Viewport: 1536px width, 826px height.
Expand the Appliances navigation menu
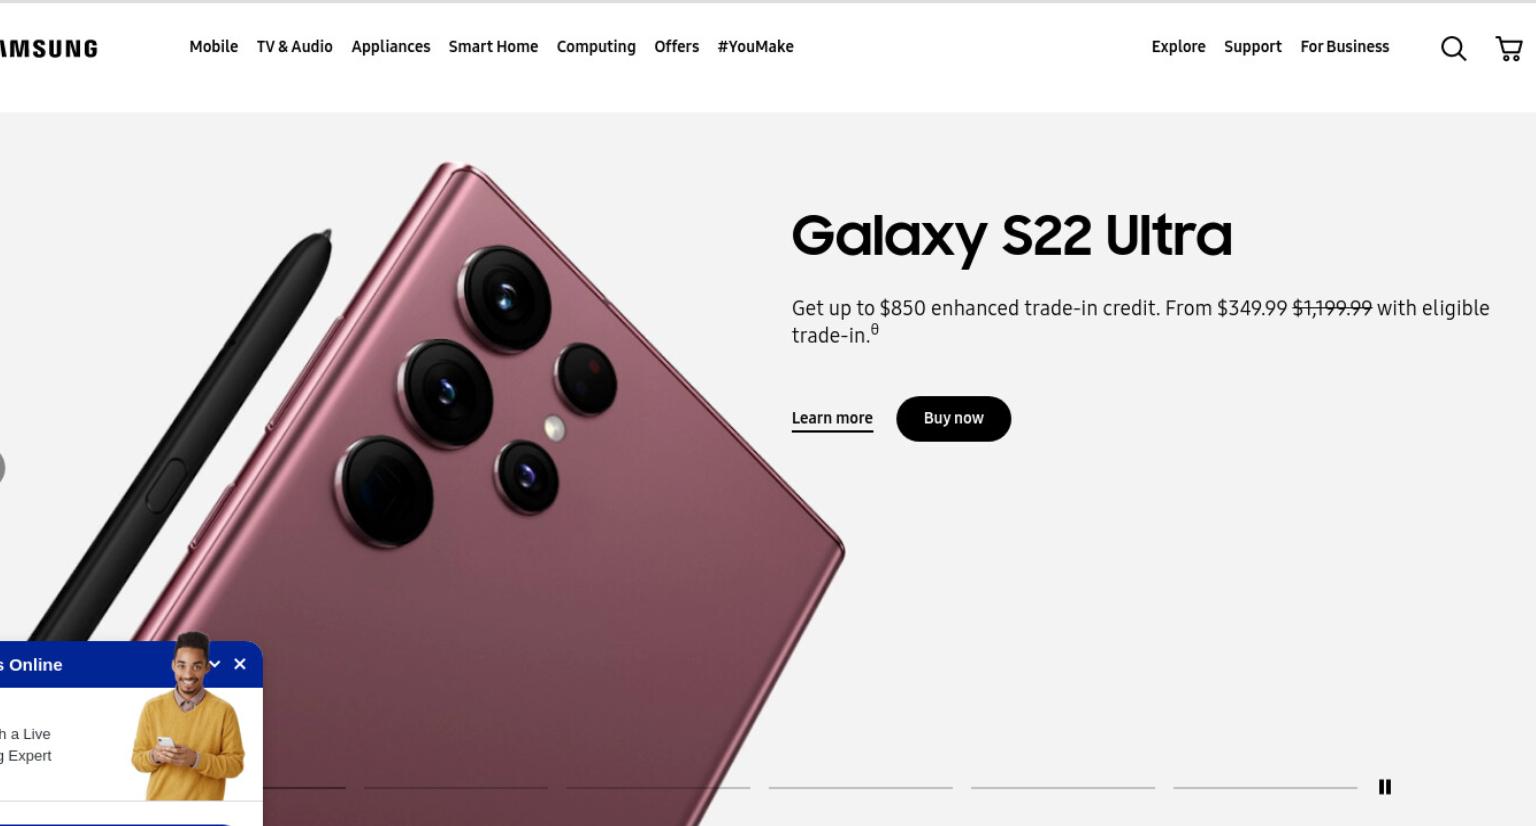click(391, 47)
